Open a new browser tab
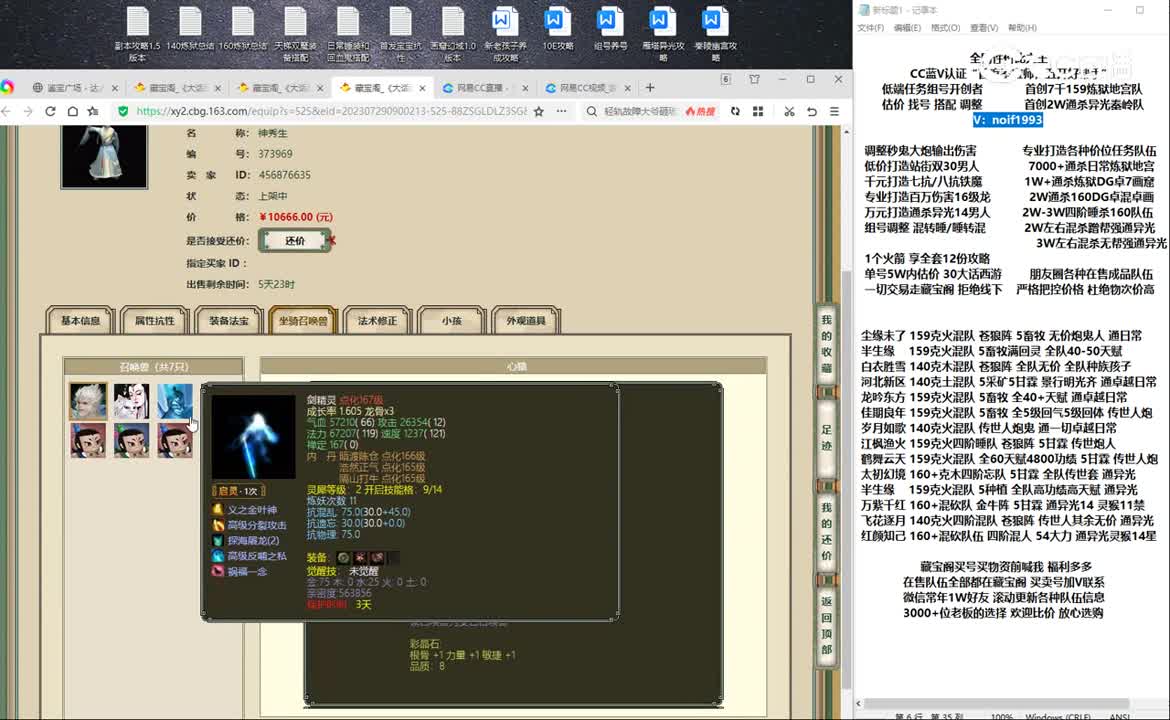The image size is (1170, 720). [650, 87]
